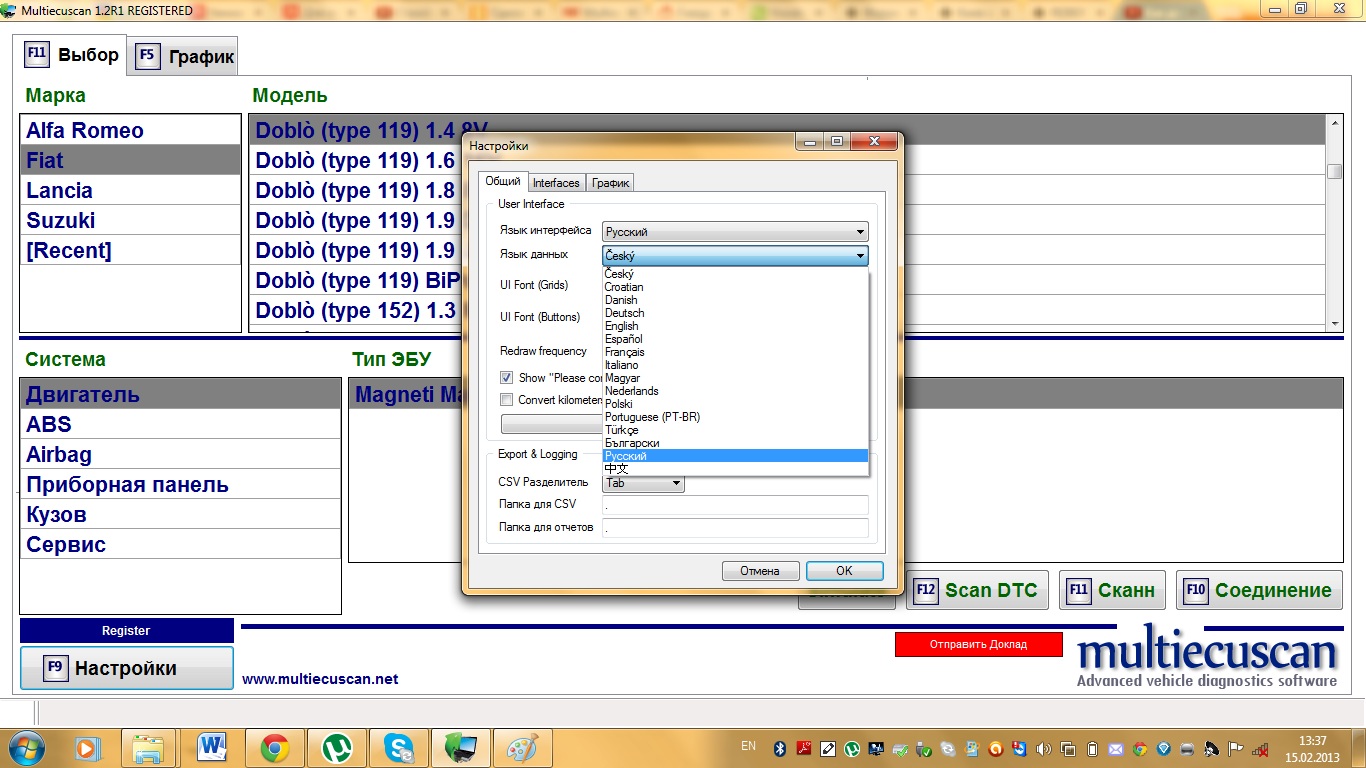Launch Skype from the taskbar

(399, 747)
